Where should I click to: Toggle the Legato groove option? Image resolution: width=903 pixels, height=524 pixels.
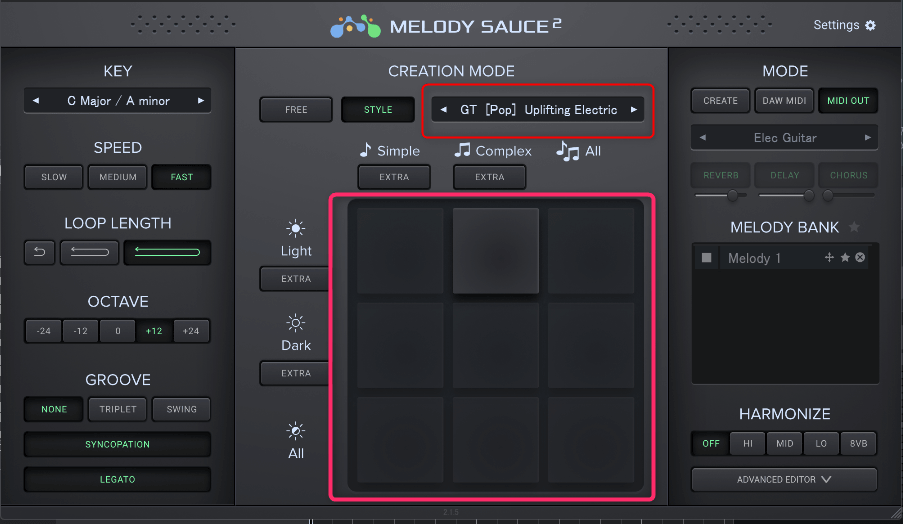(x=117, y=479)
